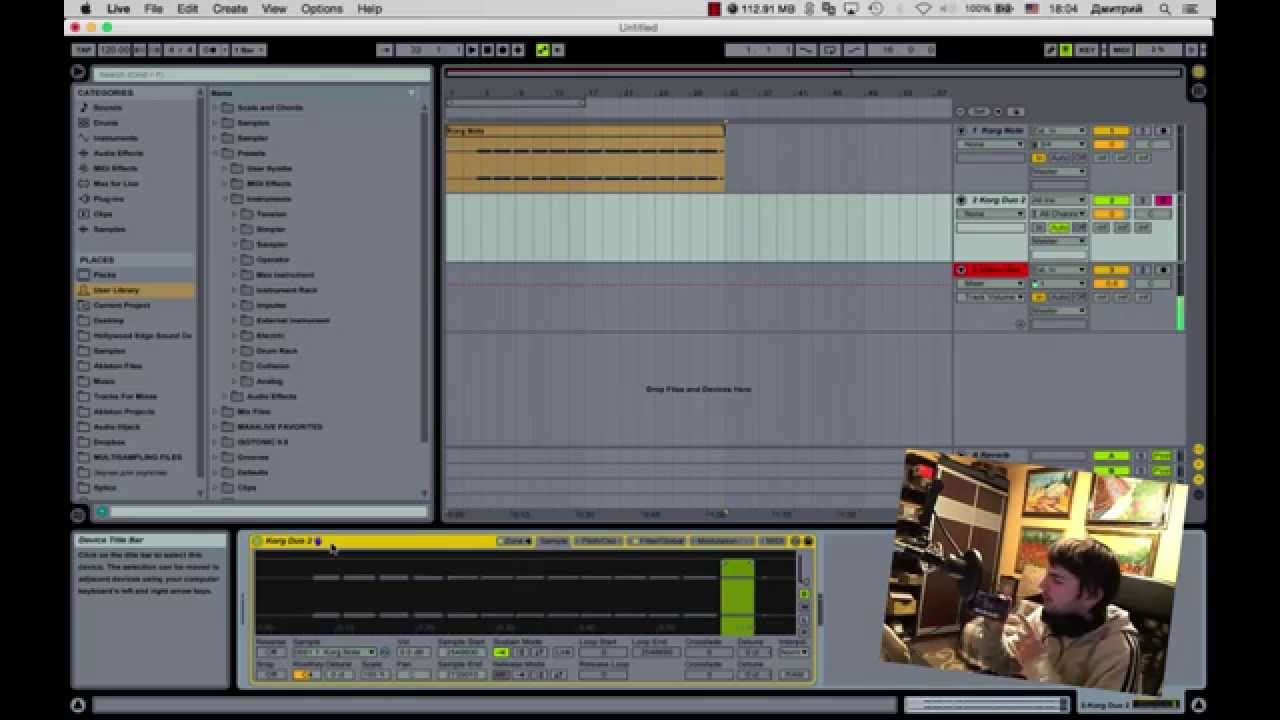Switch to Sampler Zone tab
1280x720 pixels.
(x=515, y=541)
